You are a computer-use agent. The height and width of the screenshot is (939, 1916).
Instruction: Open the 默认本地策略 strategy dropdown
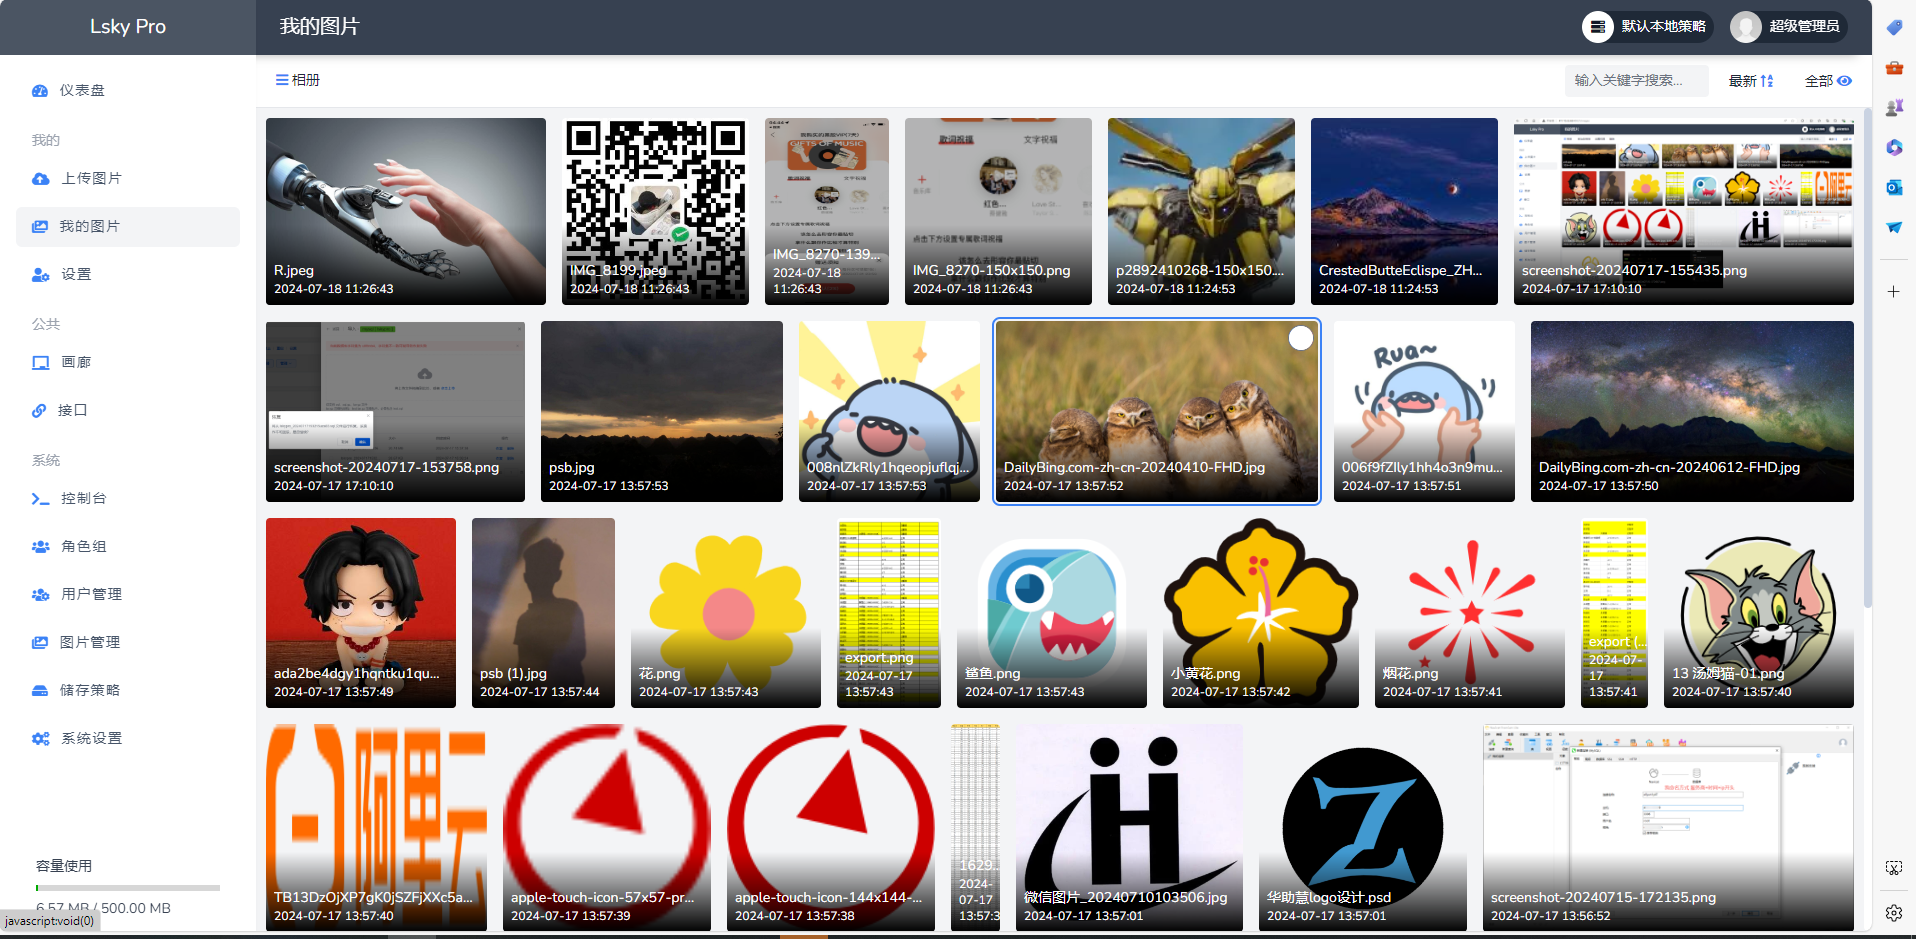[x=1647, y=27]
